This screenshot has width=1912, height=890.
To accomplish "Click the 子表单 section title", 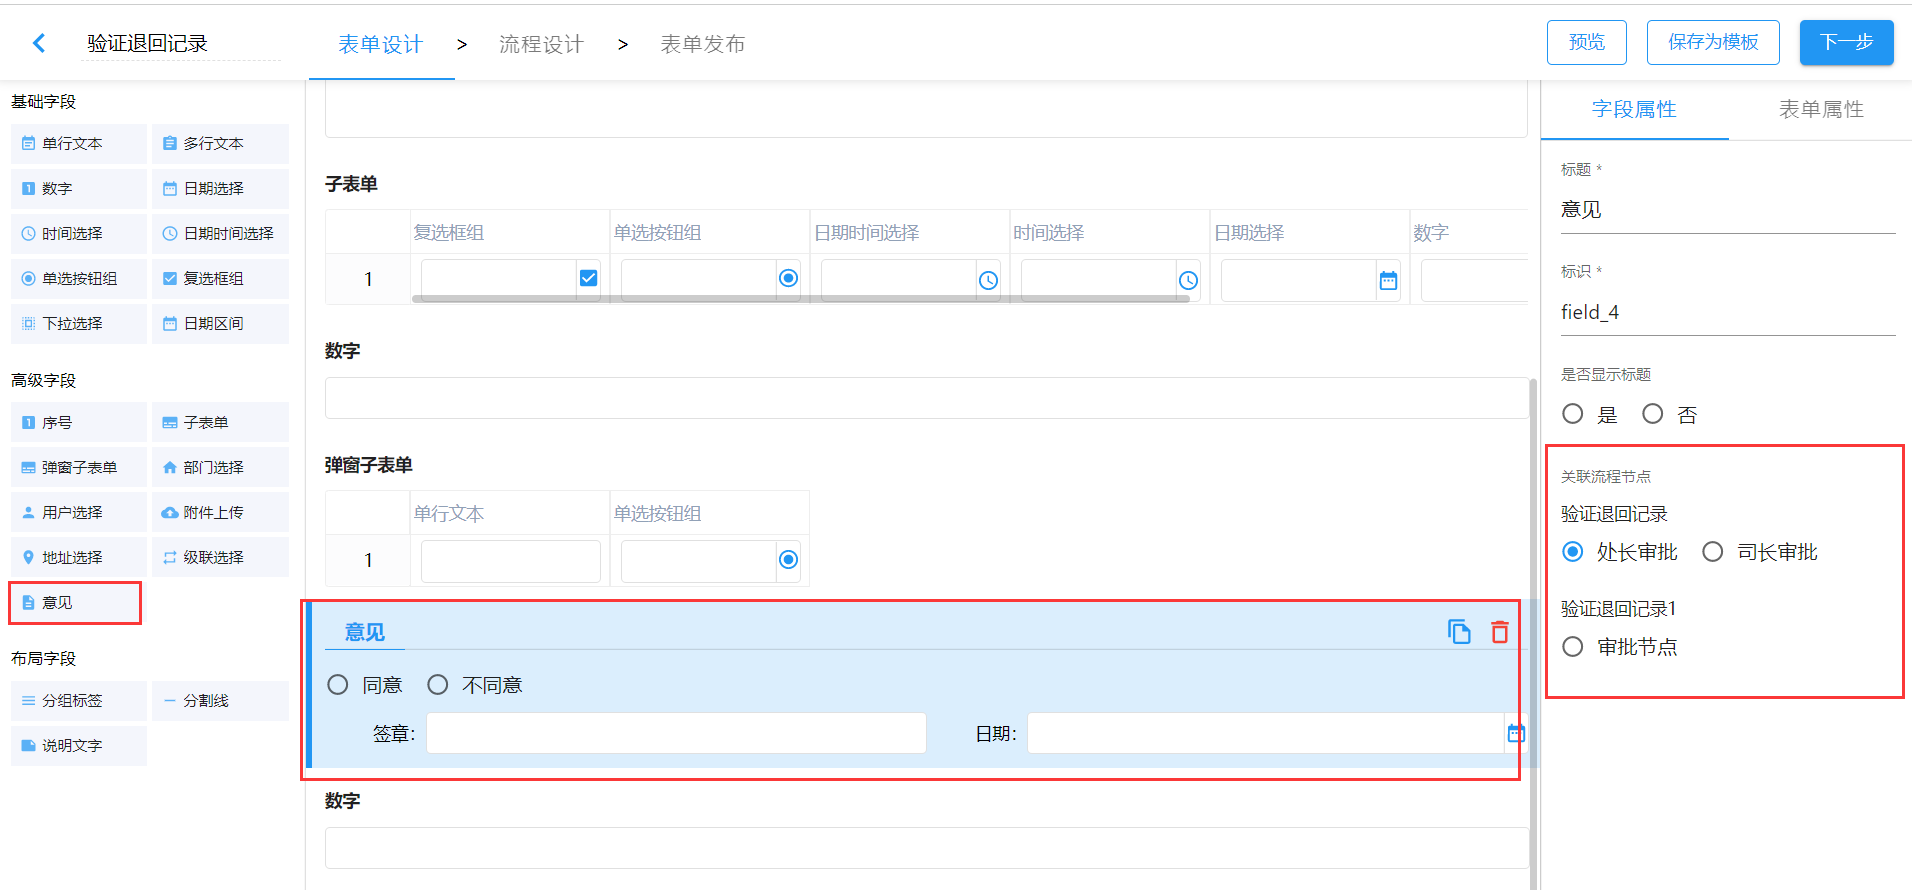I will [351, 184].
